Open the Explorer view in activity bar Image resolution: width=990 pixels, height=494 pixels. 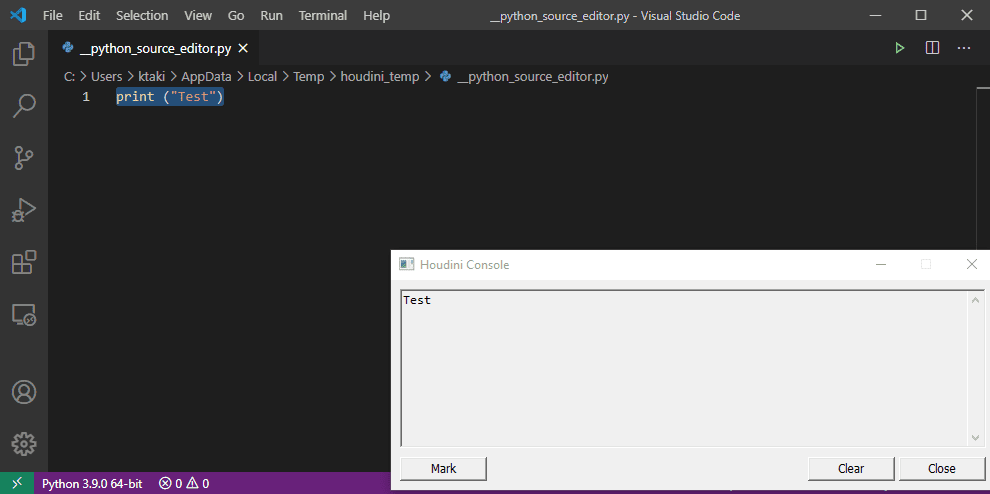[24, 54]
